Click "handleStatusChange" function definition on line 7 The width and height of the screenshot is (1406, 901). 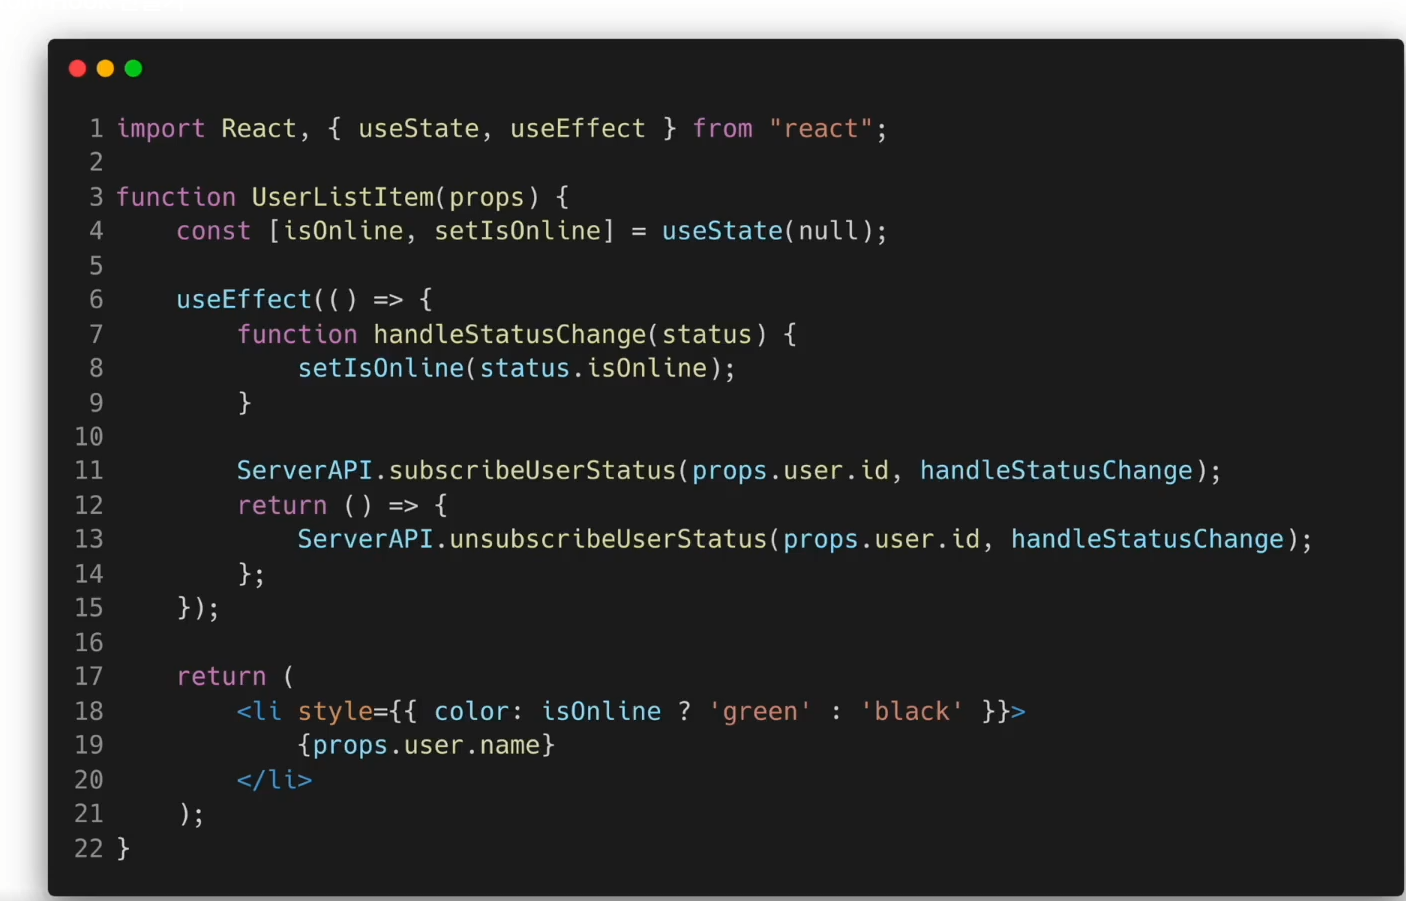pyautogui.click(x=510, y=334)
